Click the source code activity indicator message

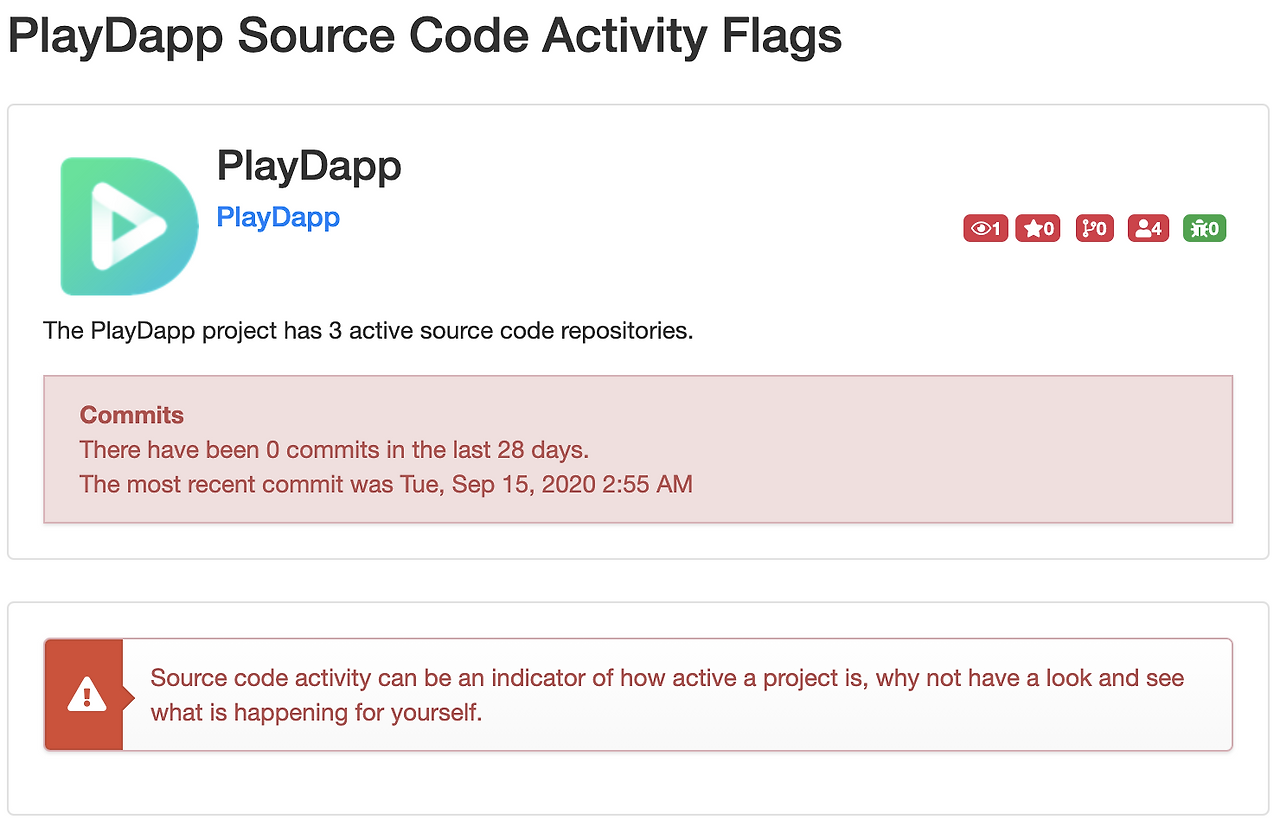667,695
